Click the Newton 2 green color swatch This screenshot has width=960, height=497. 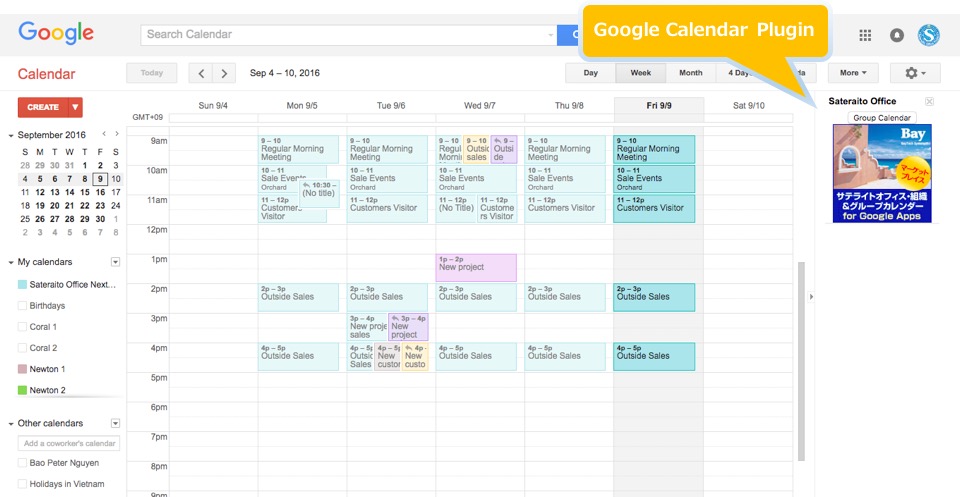point(23,390)
